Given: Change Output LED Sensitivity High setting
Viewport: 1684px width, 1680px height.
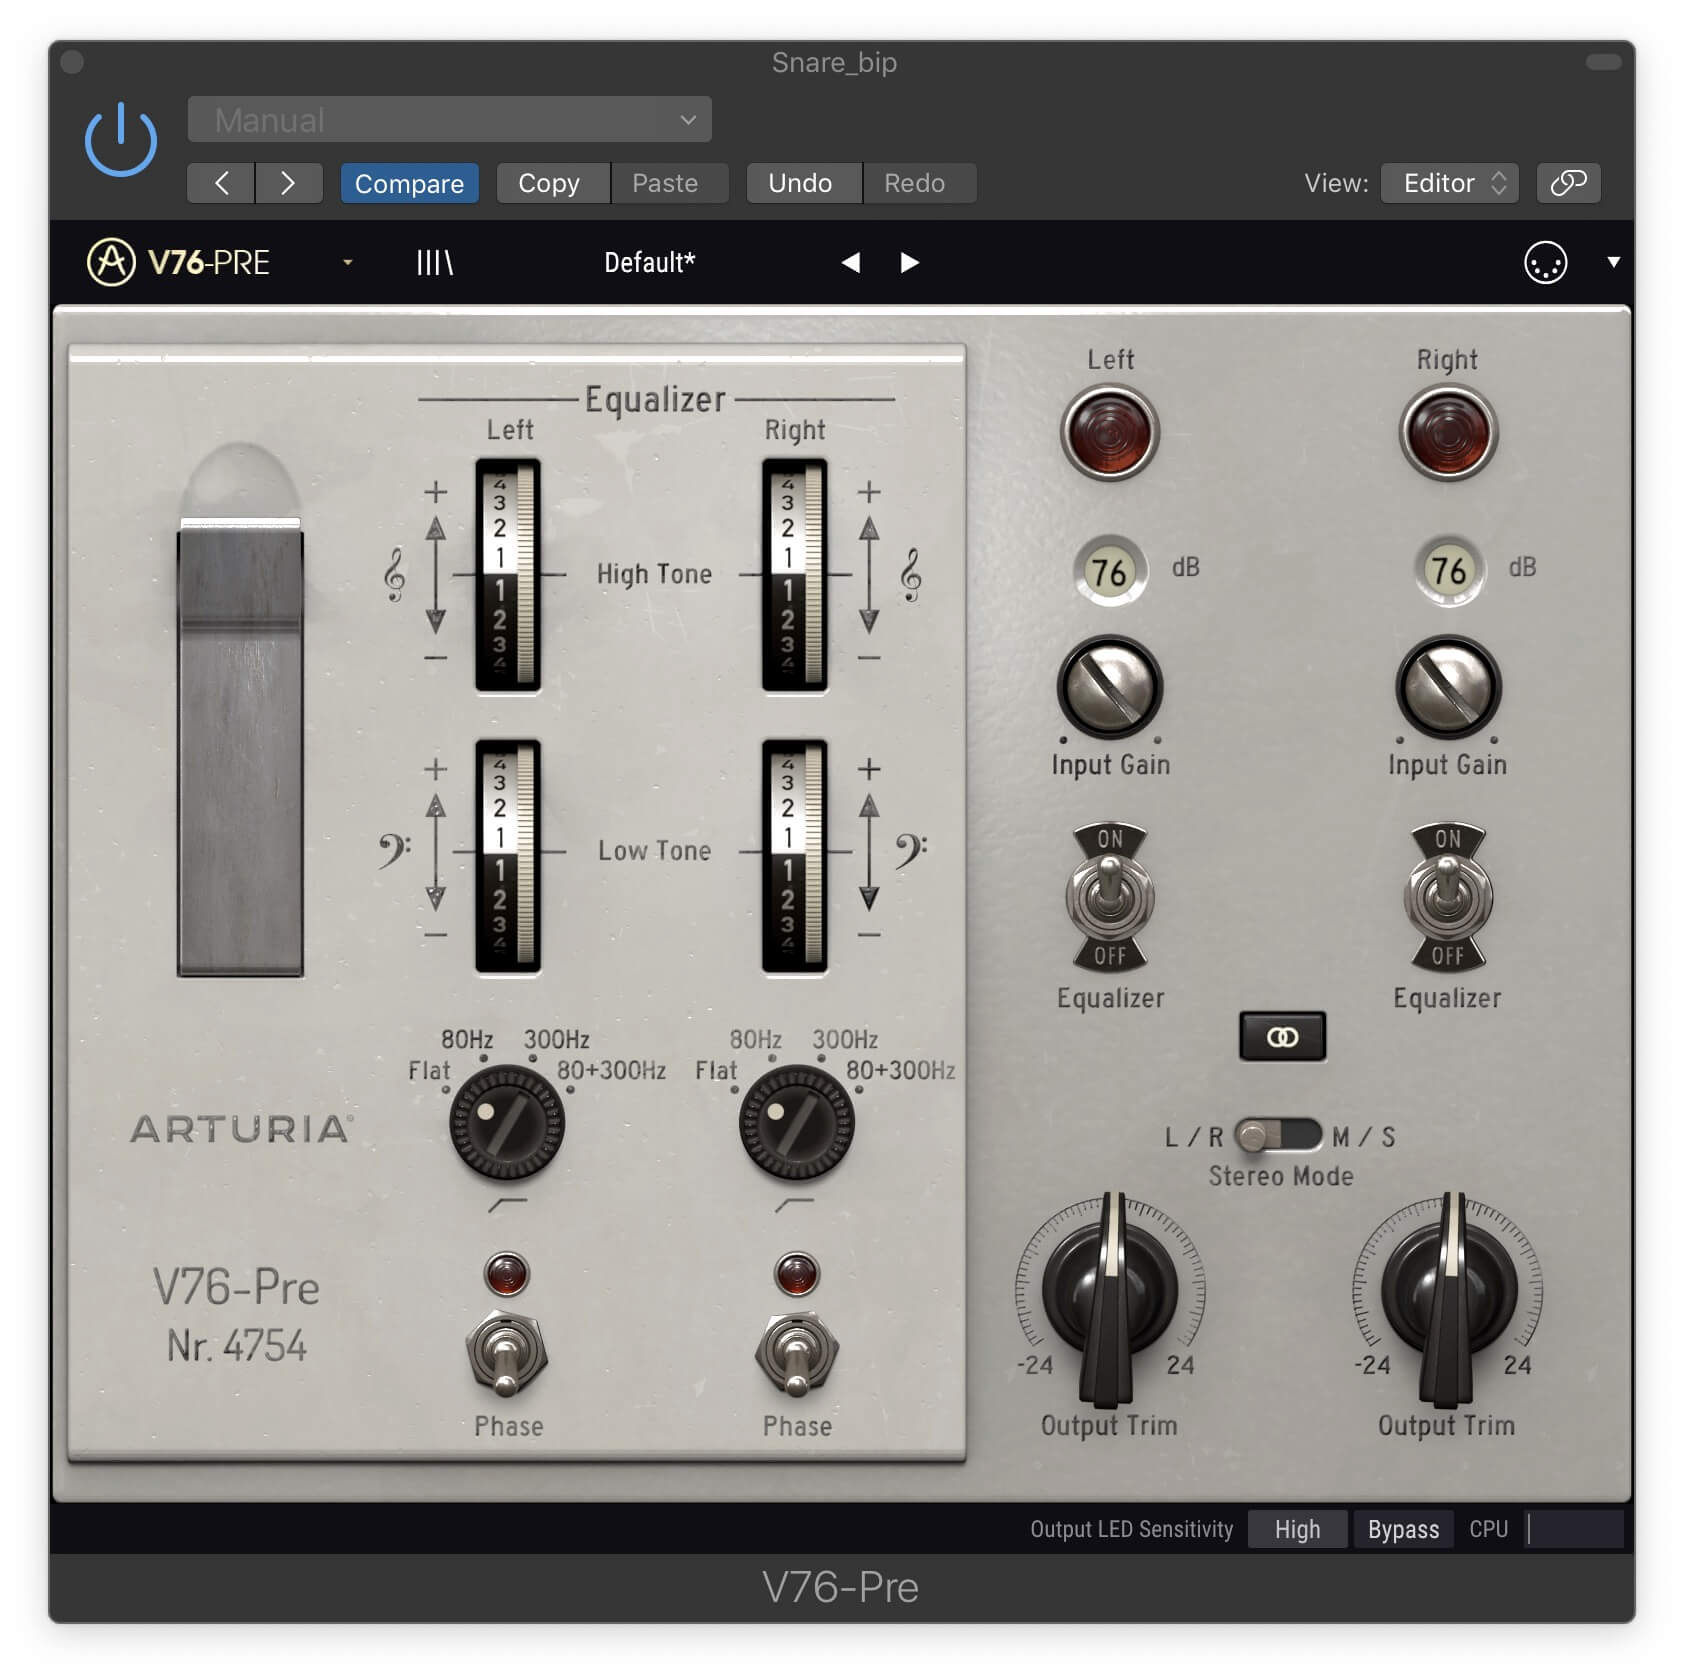Looking at the screenshot, I should tap(1297, 1529).
